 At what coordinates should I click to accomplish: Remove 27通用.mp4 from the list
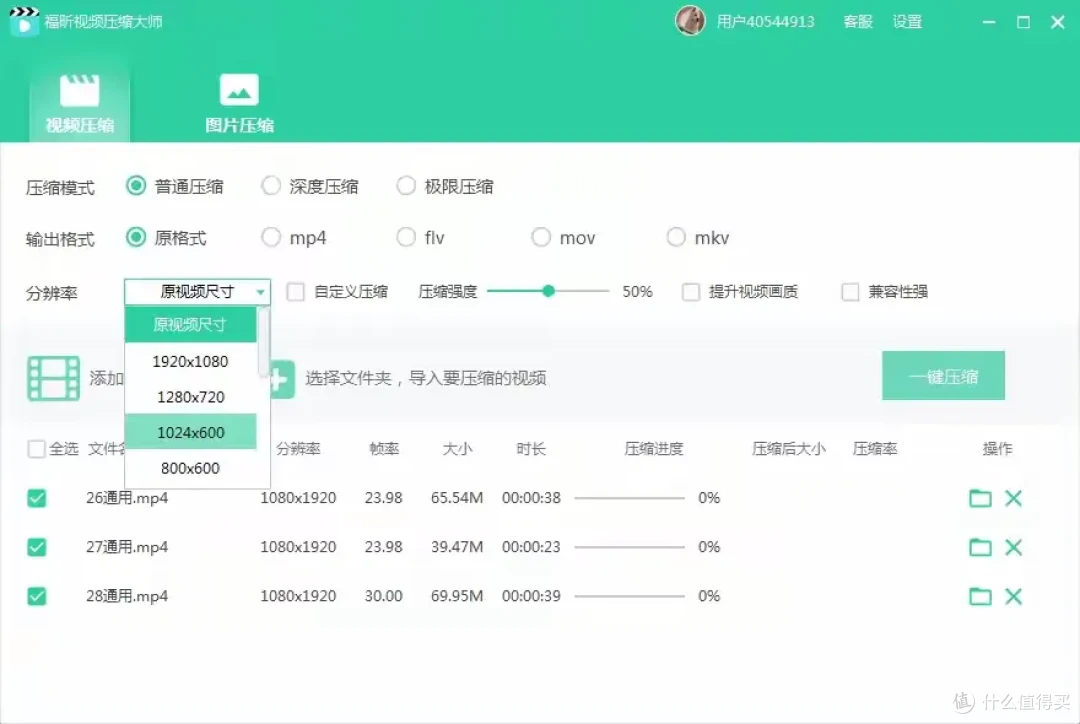point(1013,547)
